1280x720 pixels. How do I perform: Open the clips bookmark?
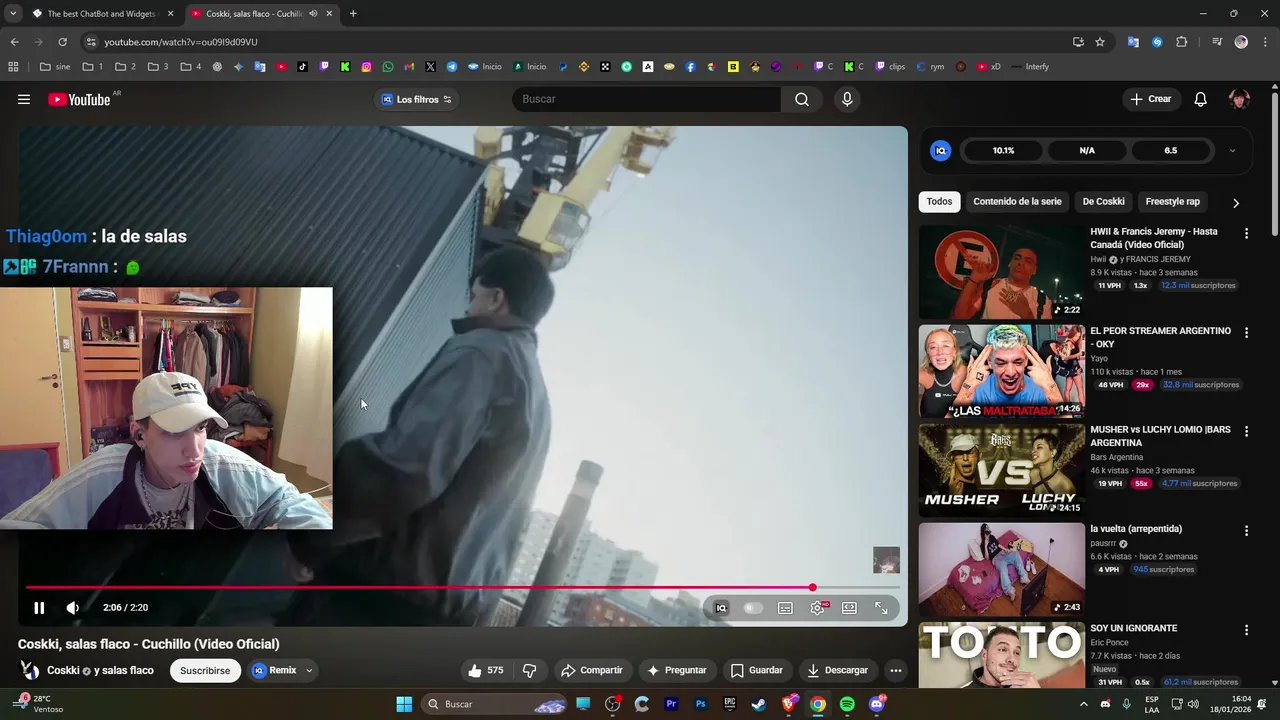pyautogui.click(x=890, y=67)
